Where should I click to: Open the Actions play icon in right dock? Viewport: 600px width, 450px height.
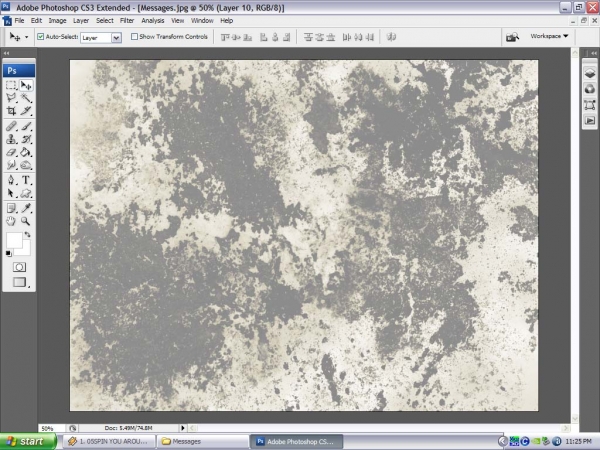pos(590,121)
